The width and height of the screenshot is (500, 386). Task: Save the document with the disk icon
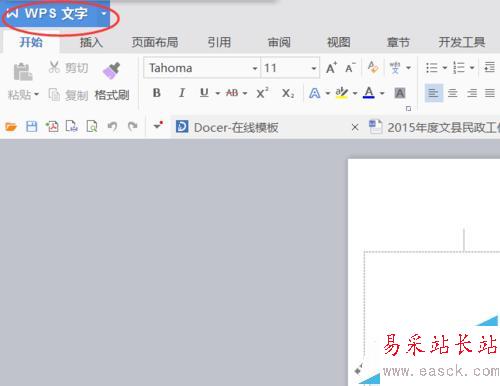coord(32,127)
